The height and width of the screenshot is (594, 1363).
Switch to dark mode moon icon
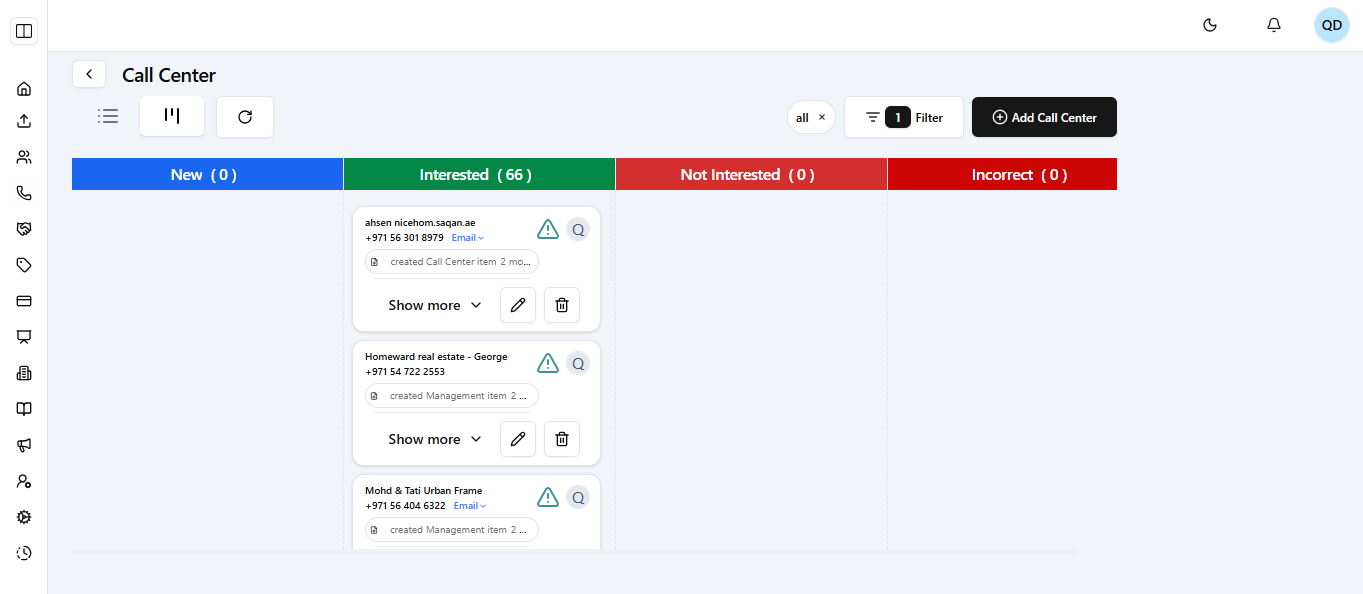pyautogui.click(x=1210, y=25)
